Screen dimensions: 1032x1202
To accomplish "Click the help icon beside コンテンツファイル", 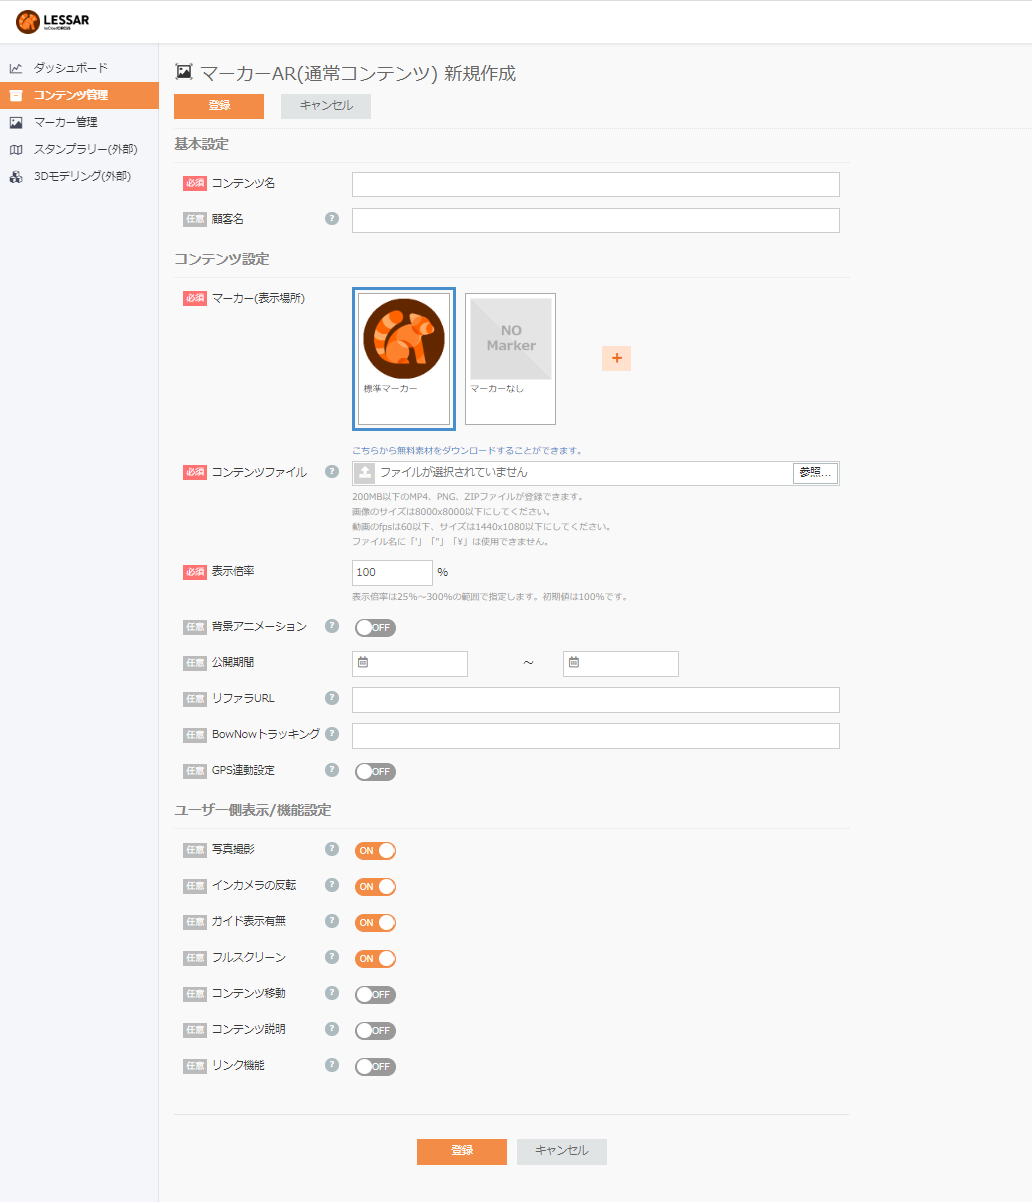I will tap(332, 472).
